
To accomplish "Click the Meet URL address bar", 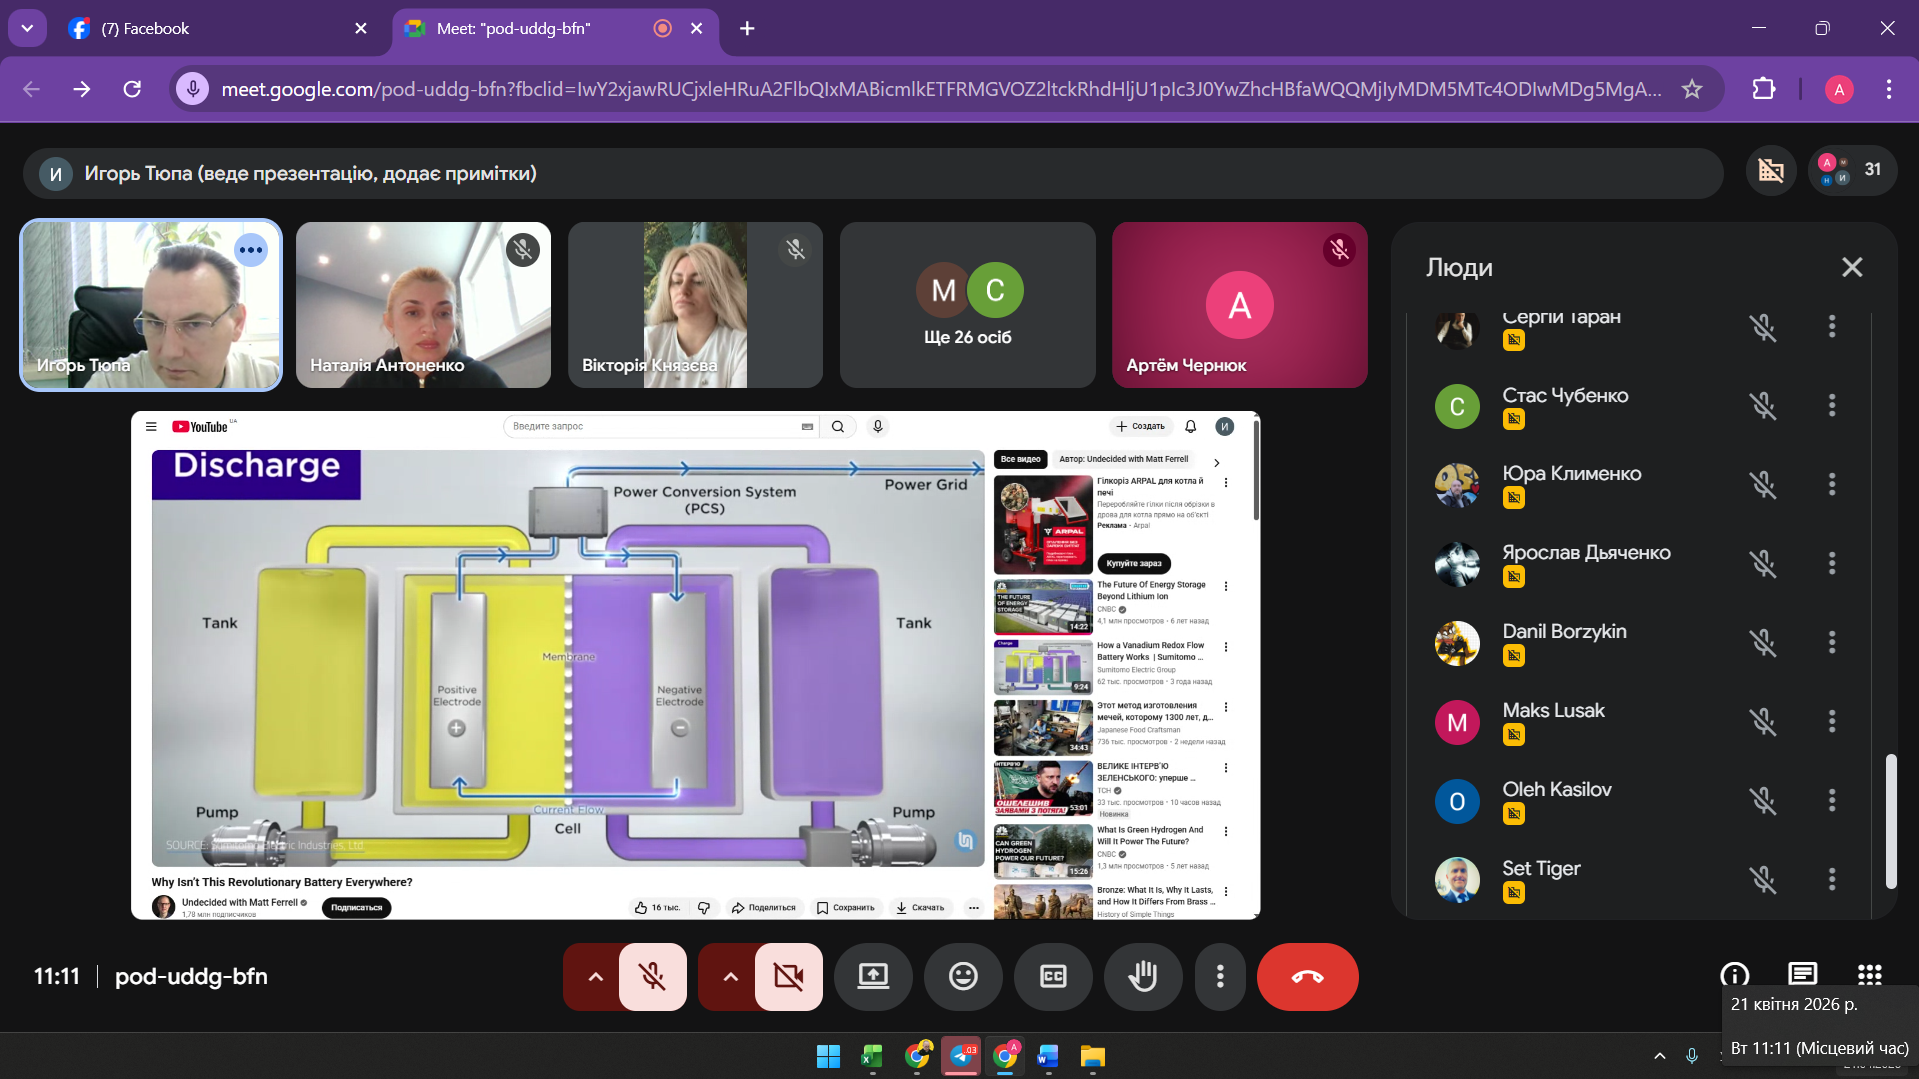I will [940, 89].
